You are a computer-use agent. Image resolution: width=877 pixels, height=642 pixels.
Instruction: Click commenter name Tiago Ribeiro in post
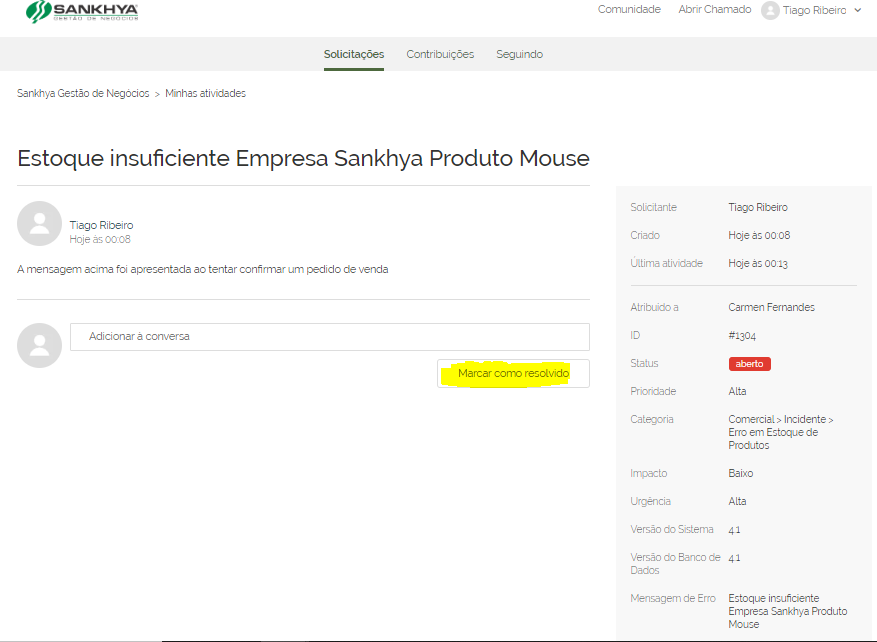point(101,225)
